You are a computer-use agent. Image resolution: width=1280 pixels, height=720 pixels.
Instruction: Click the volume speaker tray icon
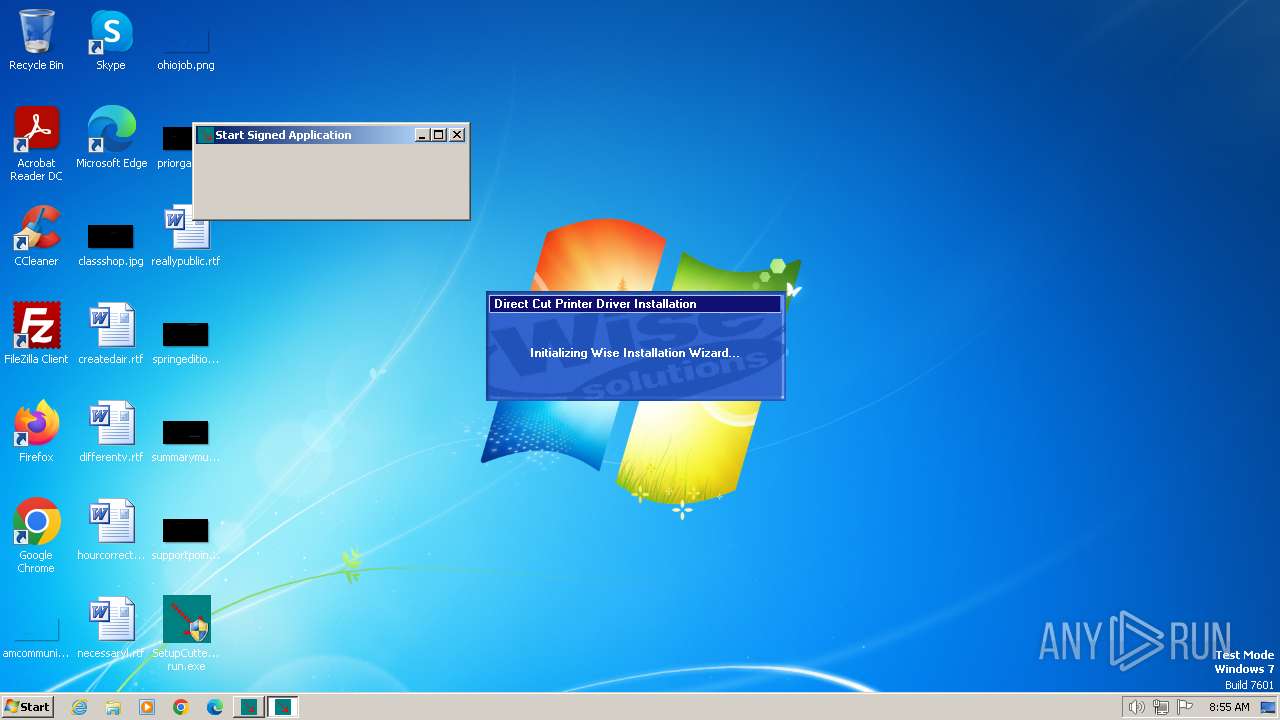(x=1136, y=707)
